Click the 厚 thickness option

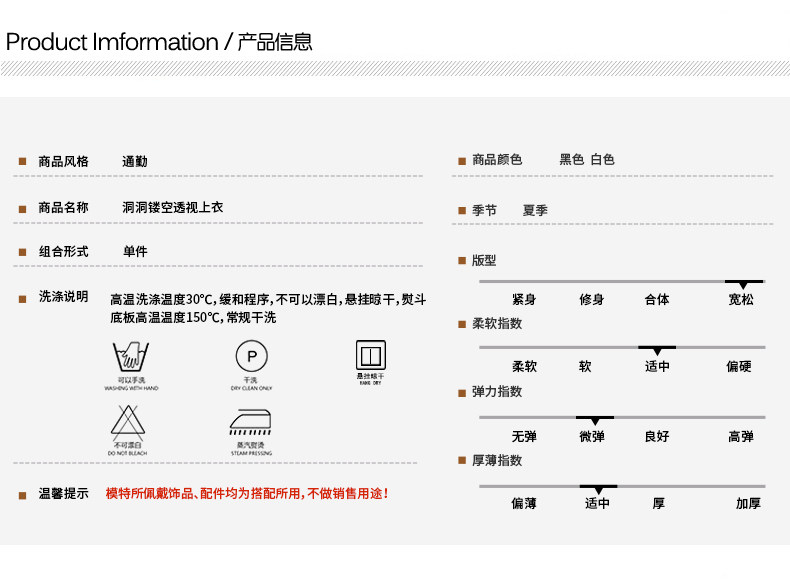click(659, 503)
